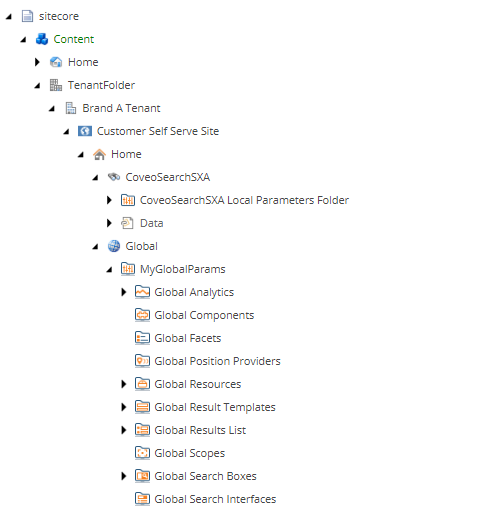Select the MyGlobalParams label

(x=183, y=269)
